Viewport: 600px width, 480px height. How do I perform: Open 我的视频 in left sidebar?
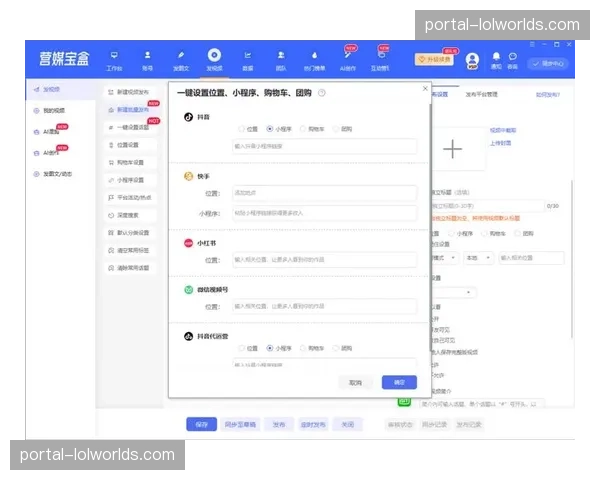(54, 111)
